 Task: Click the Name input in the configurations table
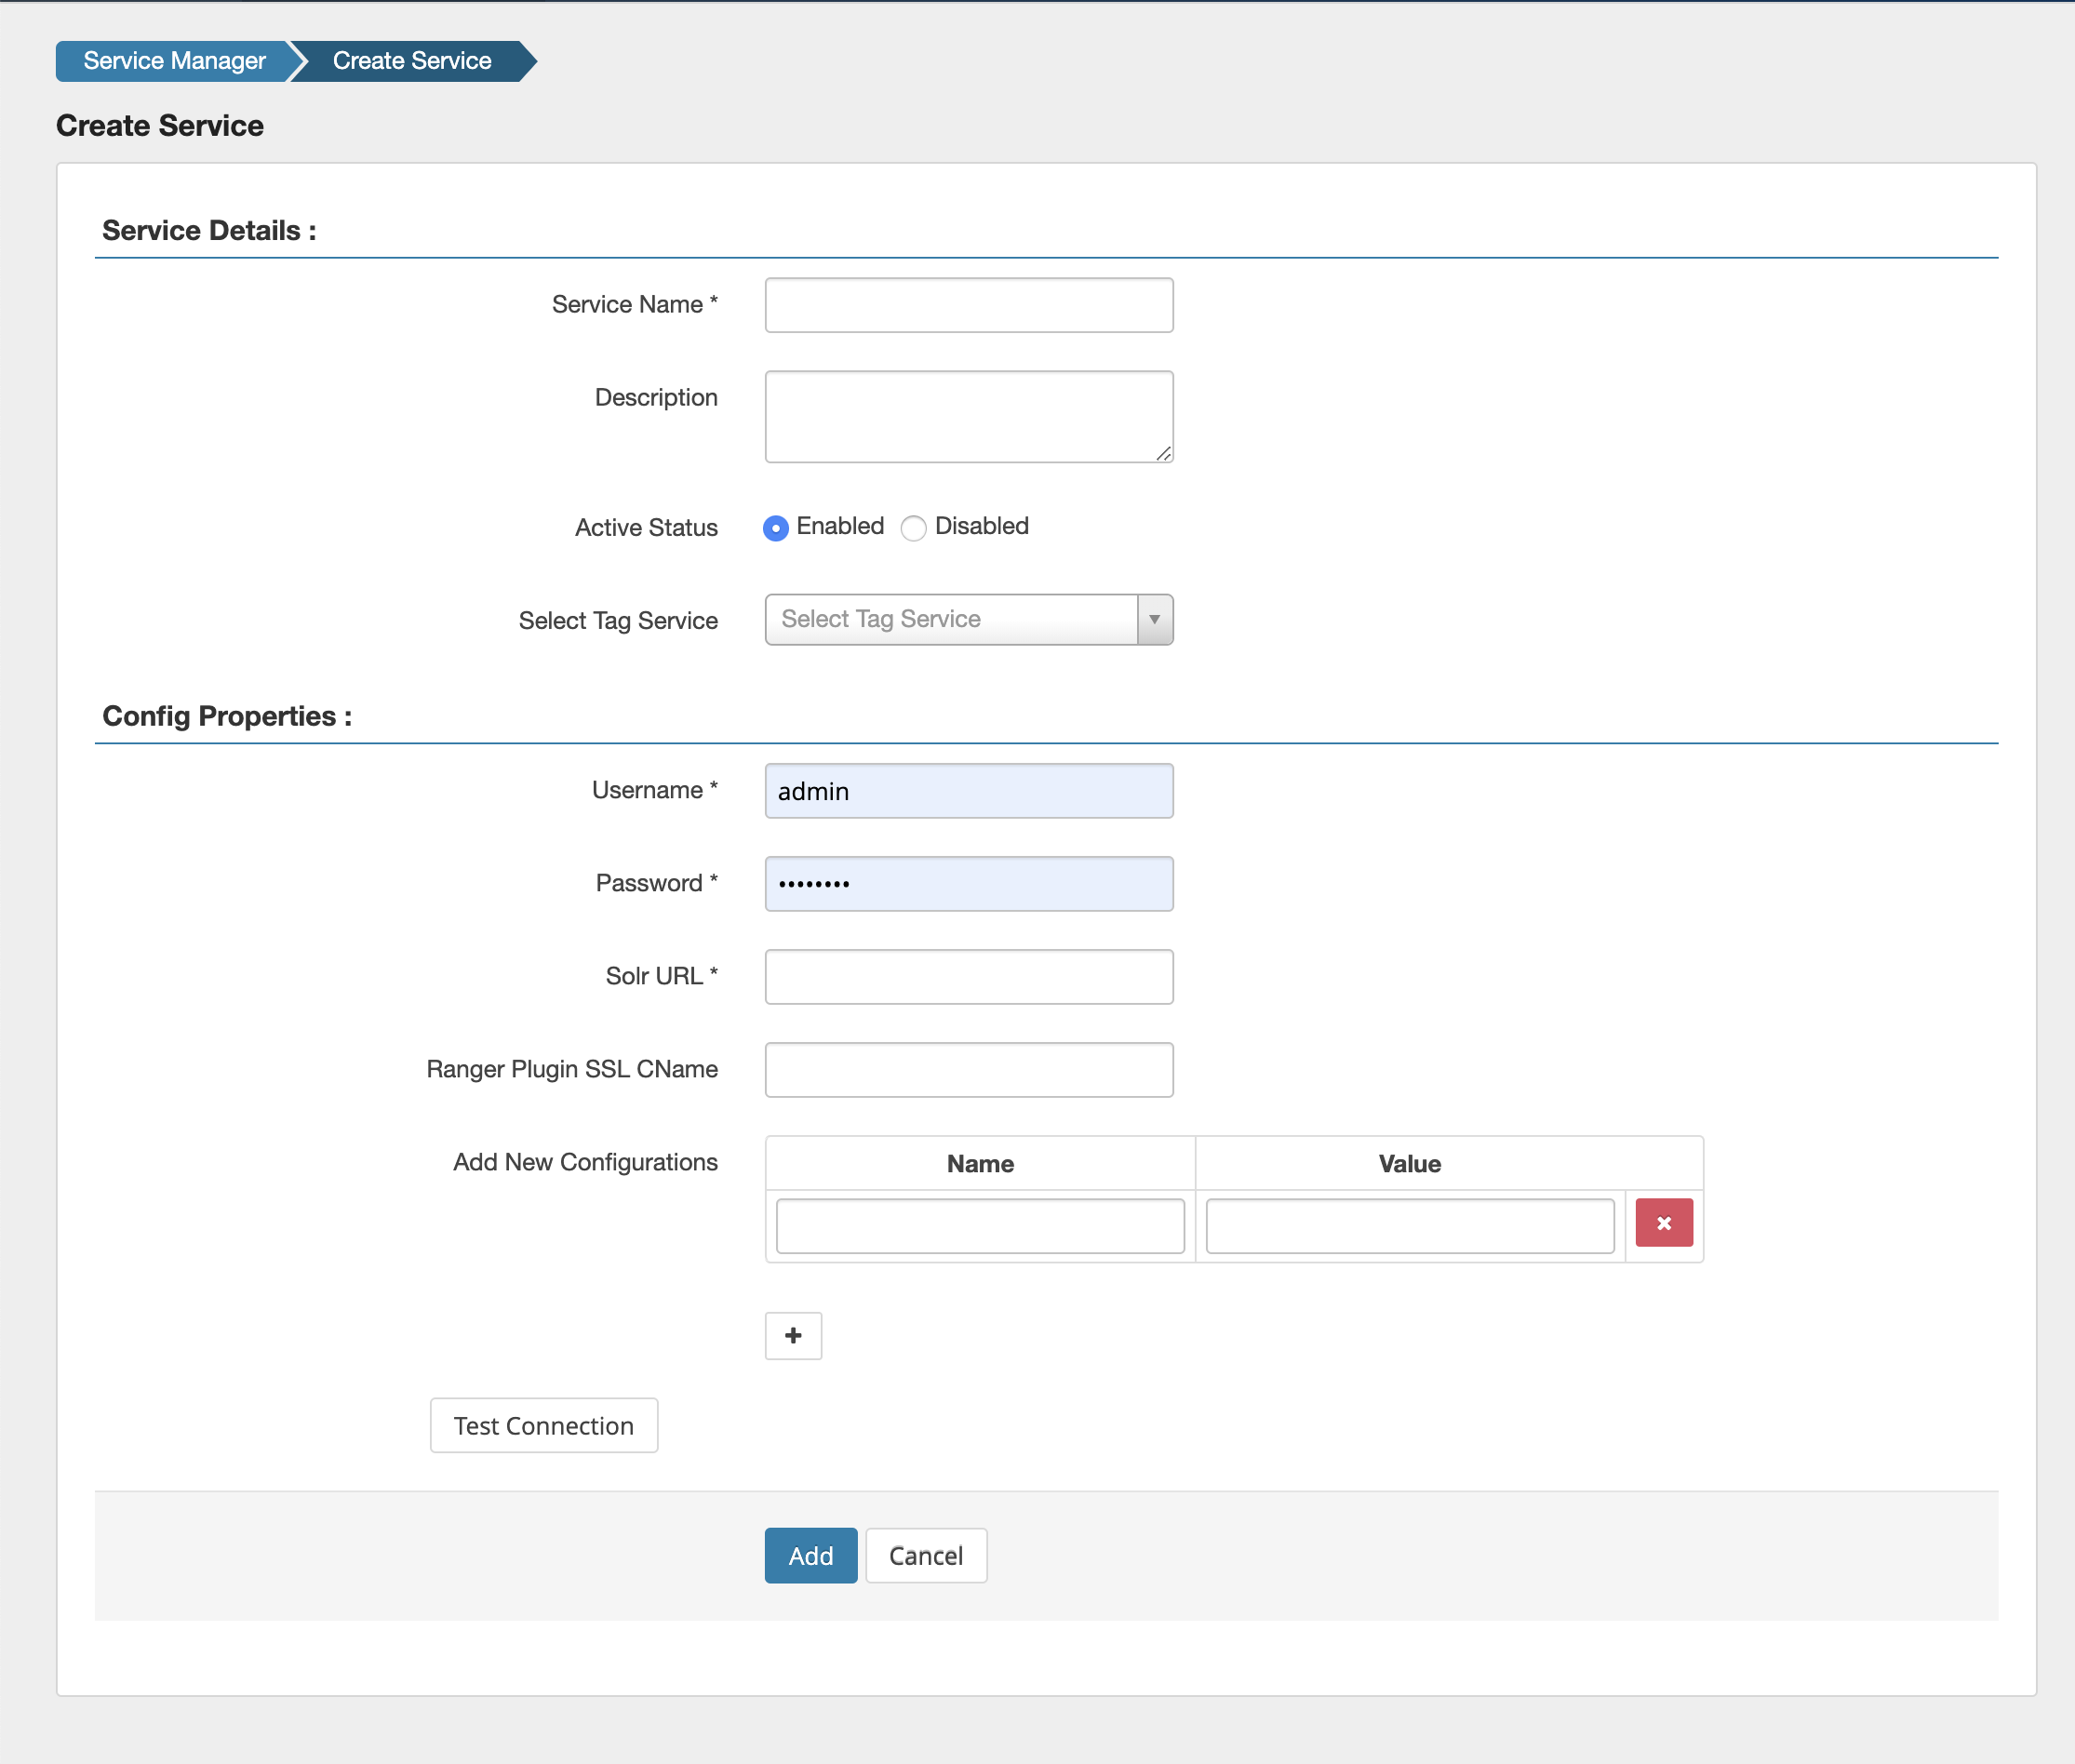pos(979,1224)
